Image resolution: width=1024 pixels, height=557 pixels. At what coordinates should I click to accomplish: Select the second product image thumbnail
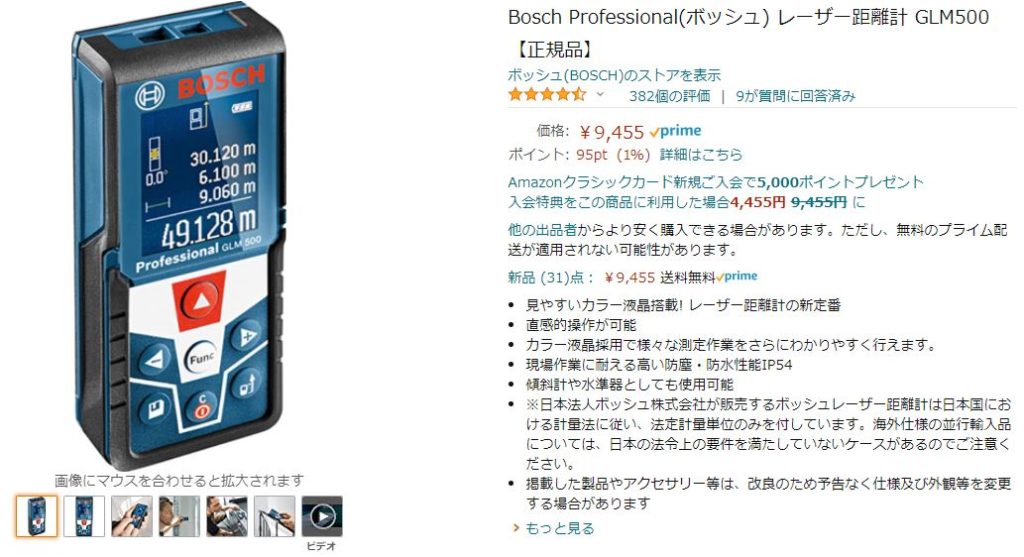point(84,517)
